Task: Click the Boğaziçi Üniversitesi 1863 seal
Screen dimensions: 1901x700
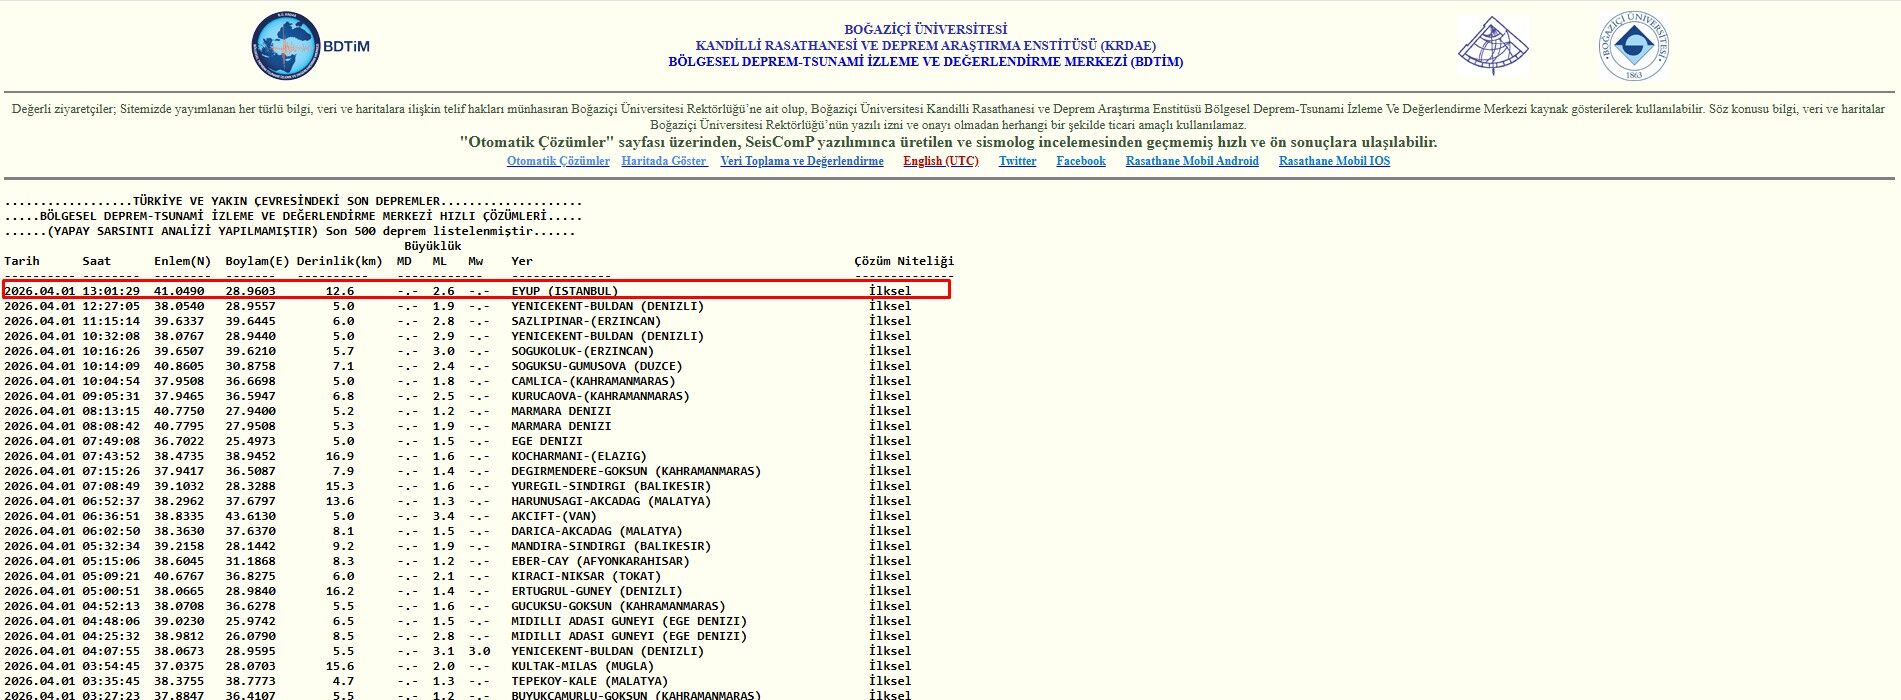Action: pos(1633,46)
